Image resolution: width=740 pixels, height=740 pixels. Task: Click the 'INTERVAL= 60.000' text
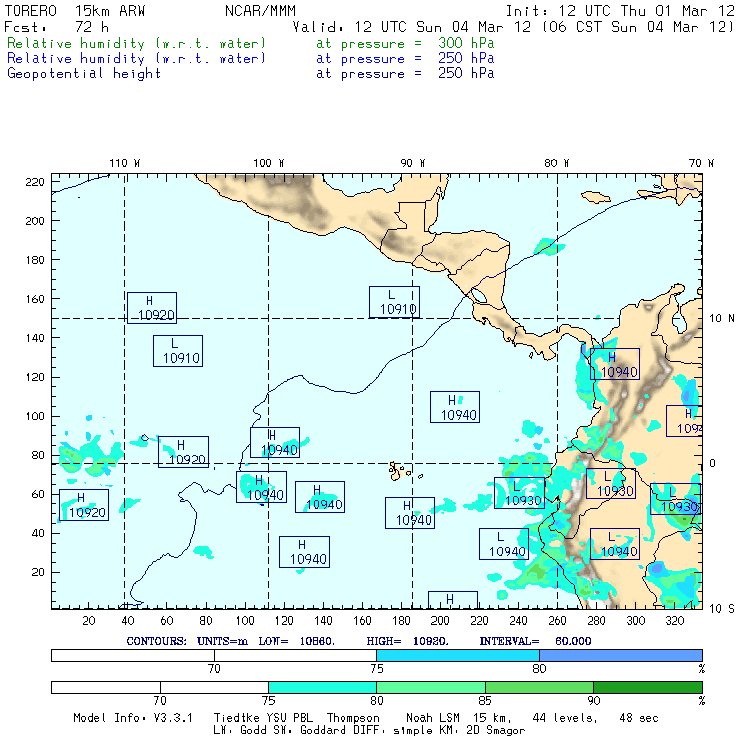pyautogui.click(x=535, y=641)
